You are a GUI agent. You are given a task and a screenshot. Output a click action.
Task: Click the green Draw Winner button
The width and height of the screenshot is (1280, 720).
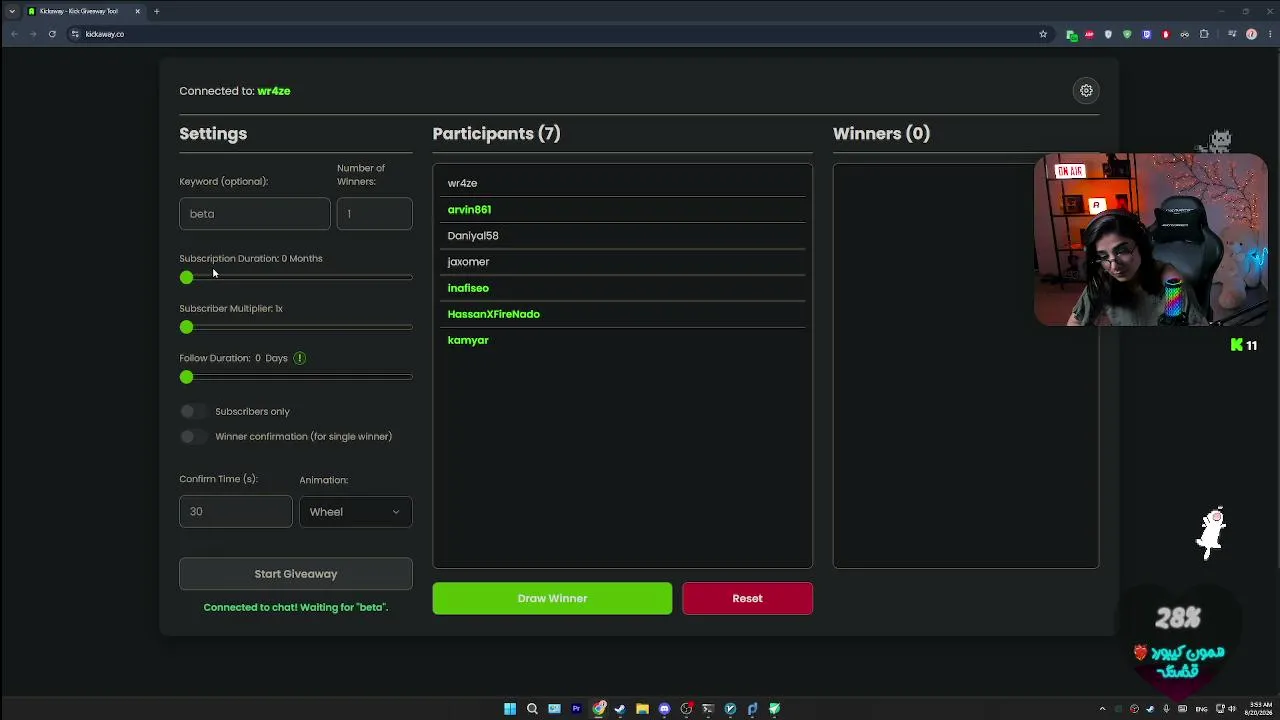552,598
